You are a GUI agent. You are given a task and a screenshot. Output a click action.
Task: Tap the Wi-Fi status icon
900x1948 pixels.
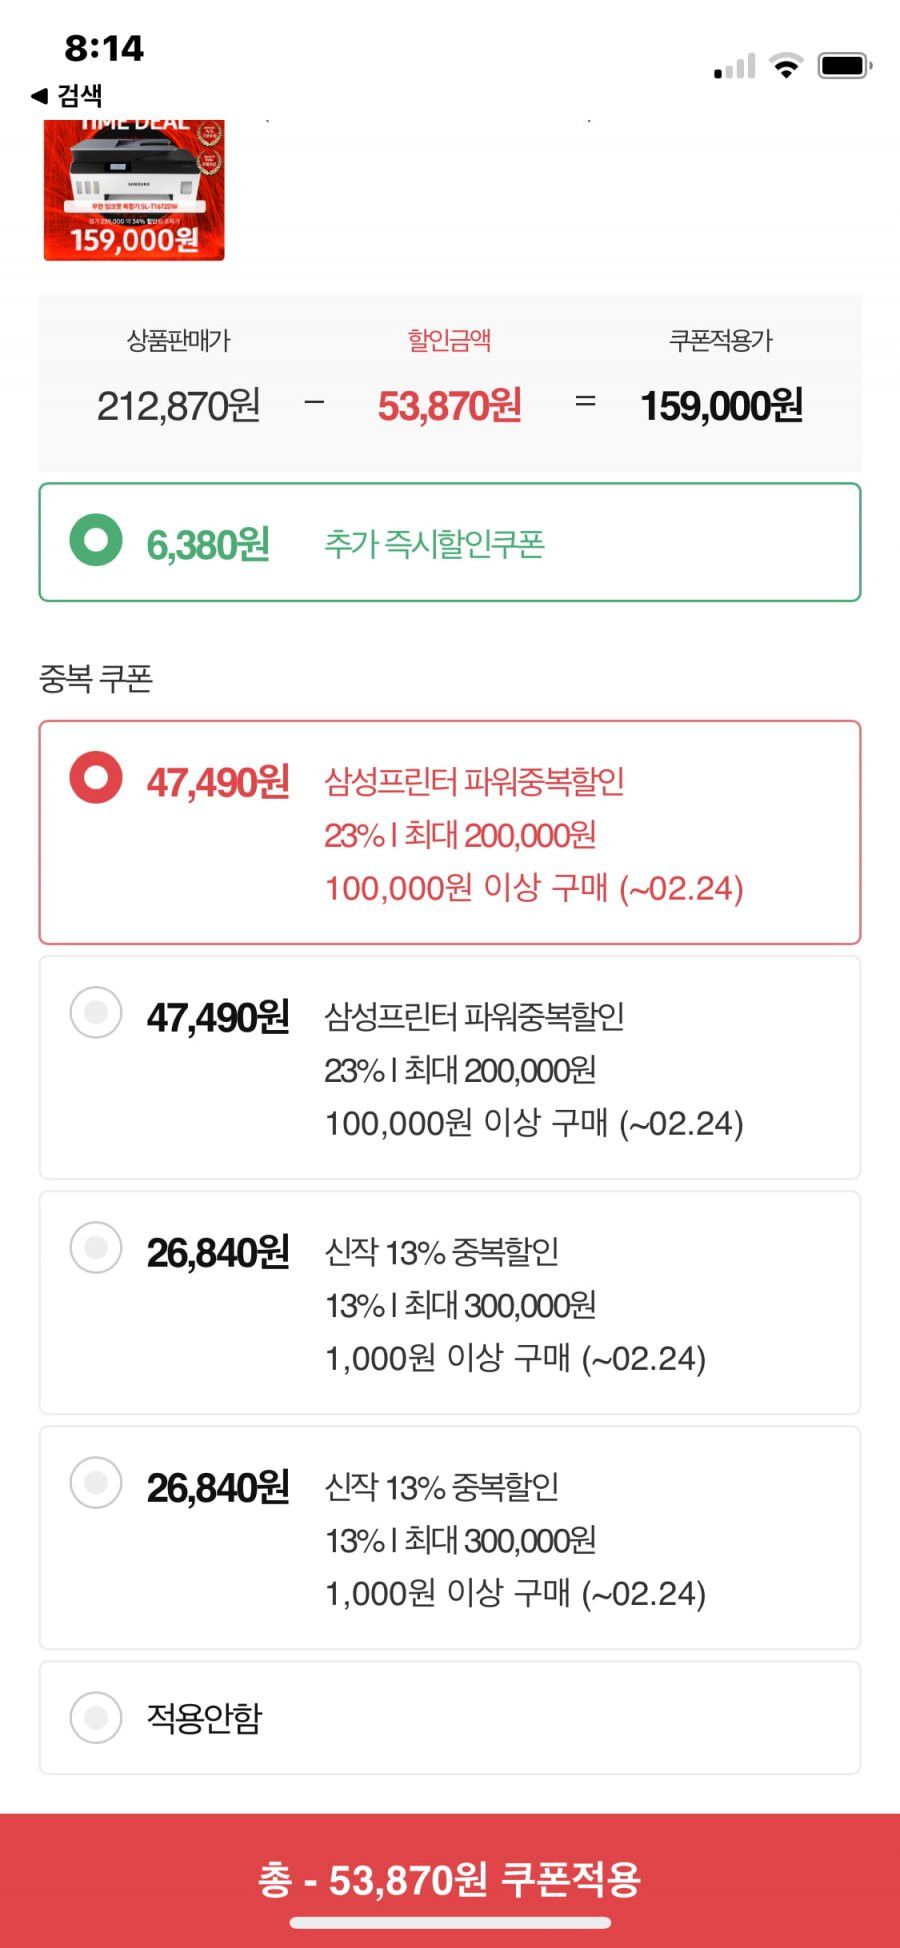pyautogui.click(x=786, y=66)
